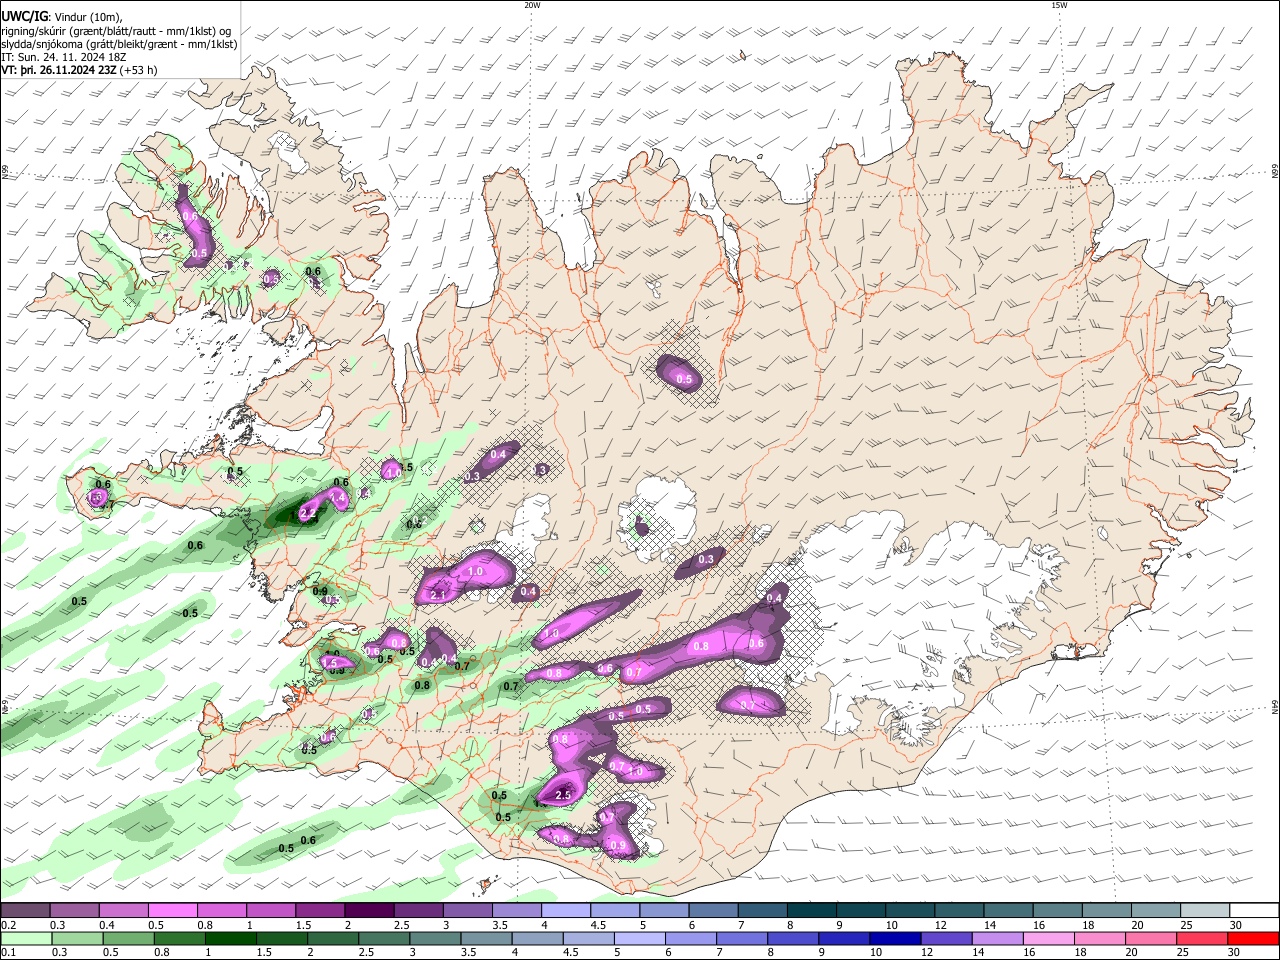Pick the dark green swatch between 1 and 1.5, bottom legend row
The image size is (1280, 960).
229,937
